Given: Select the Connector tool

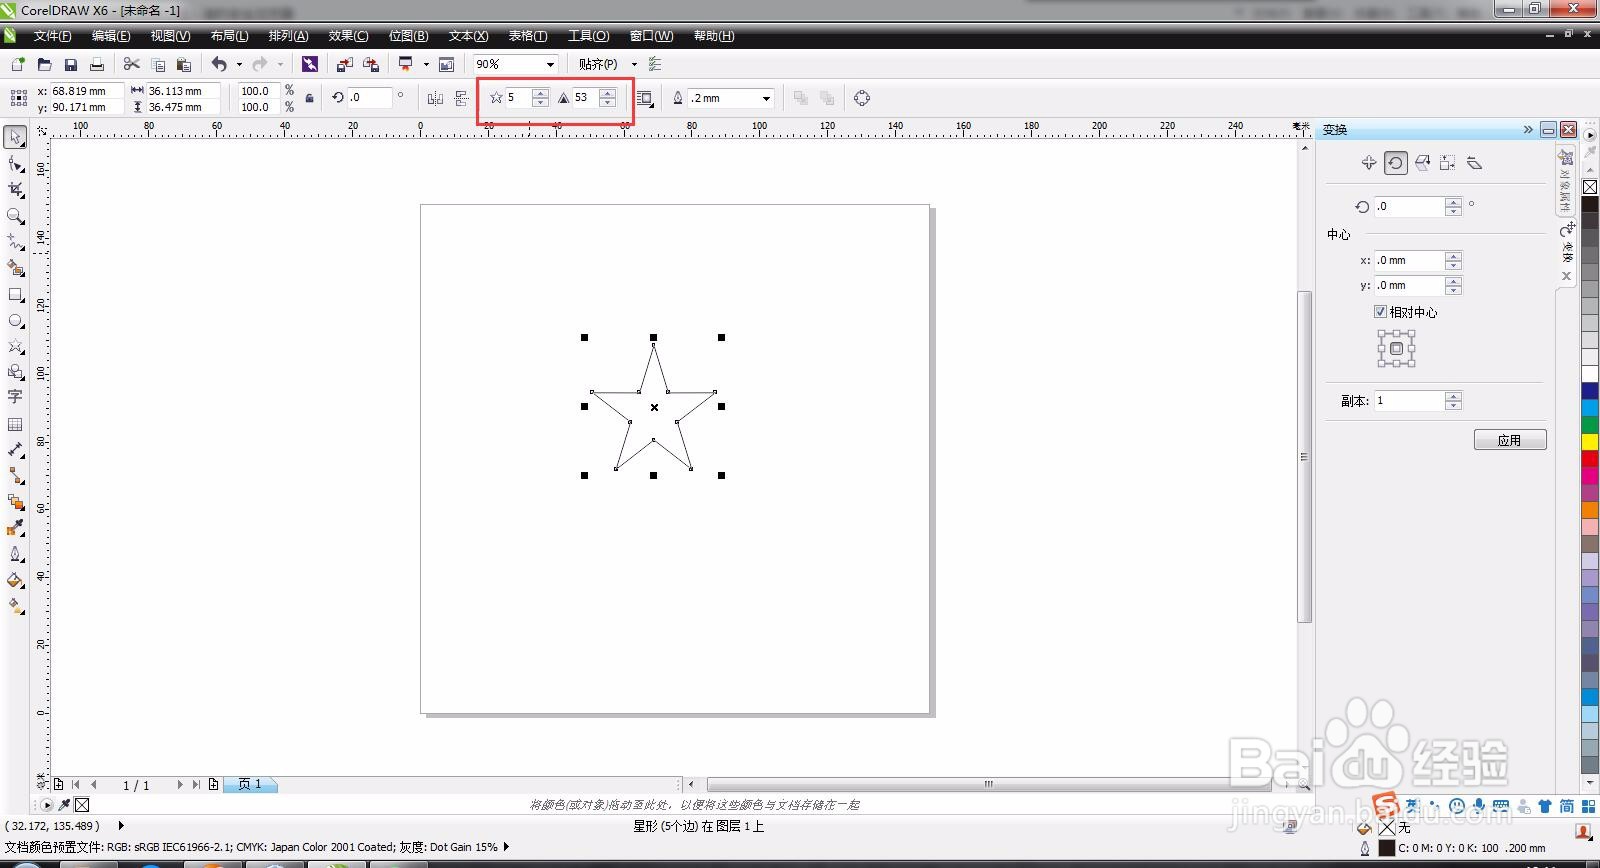Looking at the screenshot, I should 16,476.
